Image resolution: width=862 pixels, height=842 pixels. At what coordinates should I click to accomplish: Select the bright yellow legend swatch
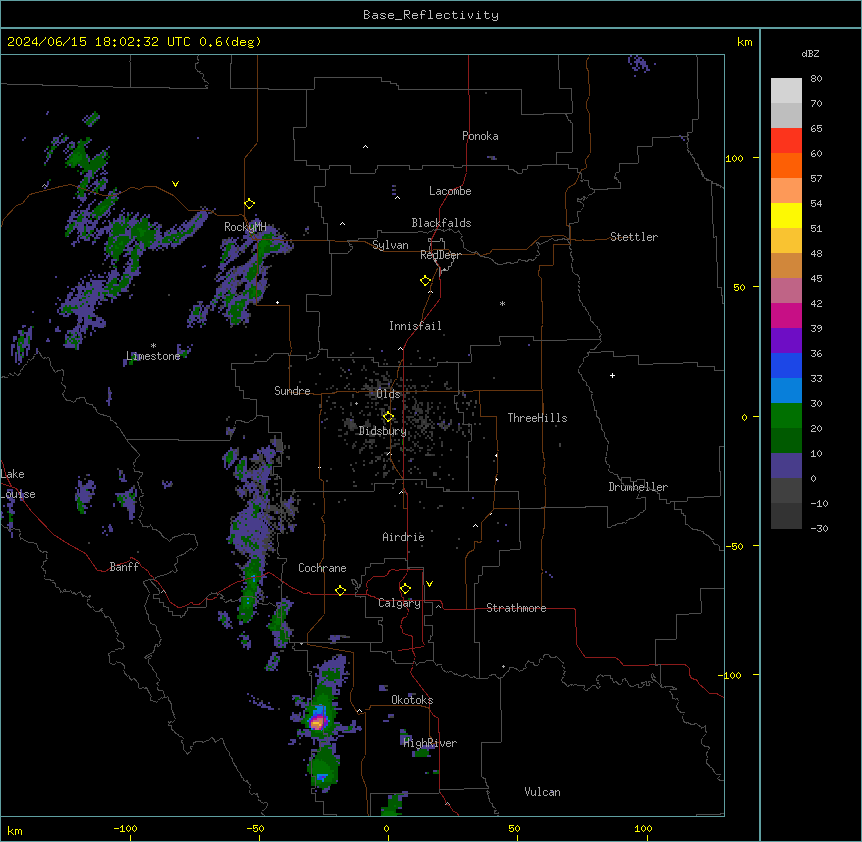click(786, 215)
